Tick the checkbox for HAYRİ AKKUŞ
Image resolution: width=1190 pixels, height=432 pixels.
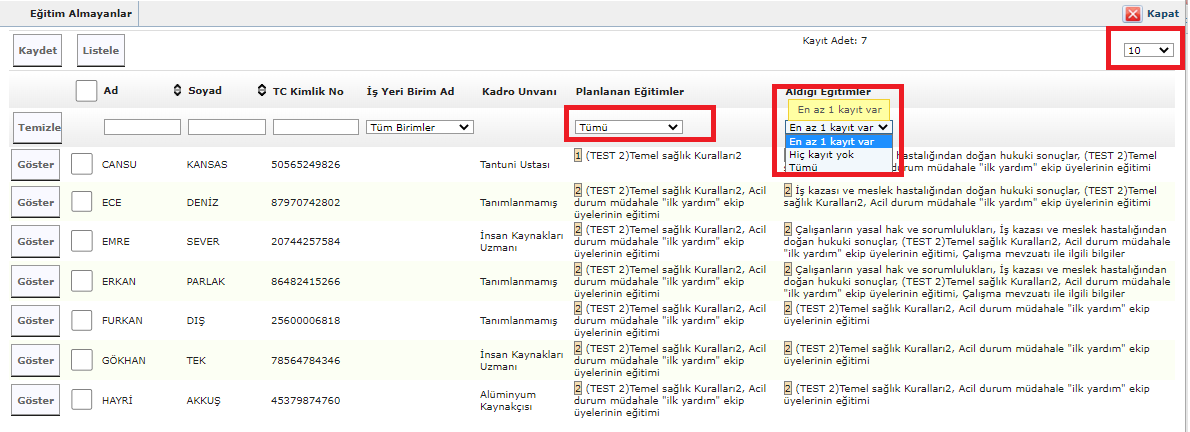pos(82,399)
